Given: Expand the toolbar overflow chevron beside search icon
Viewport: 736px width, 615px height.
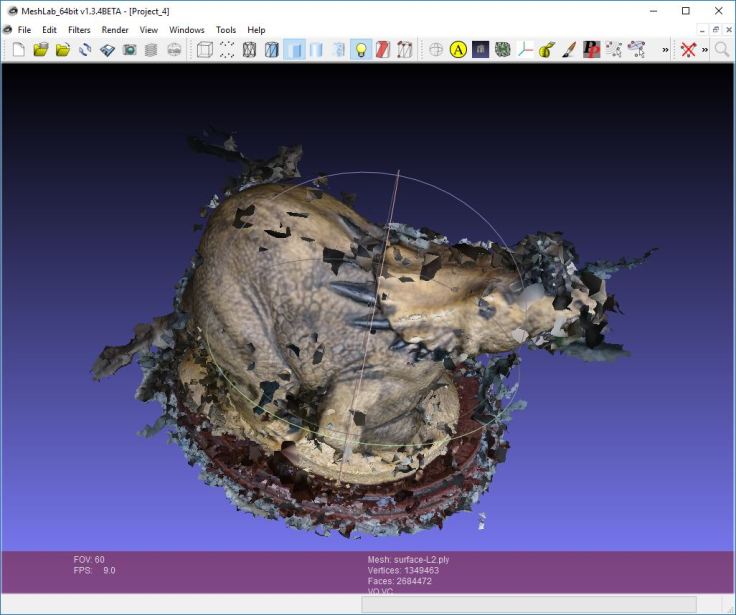Looking at the screenshot, I should tap(704, 49).
